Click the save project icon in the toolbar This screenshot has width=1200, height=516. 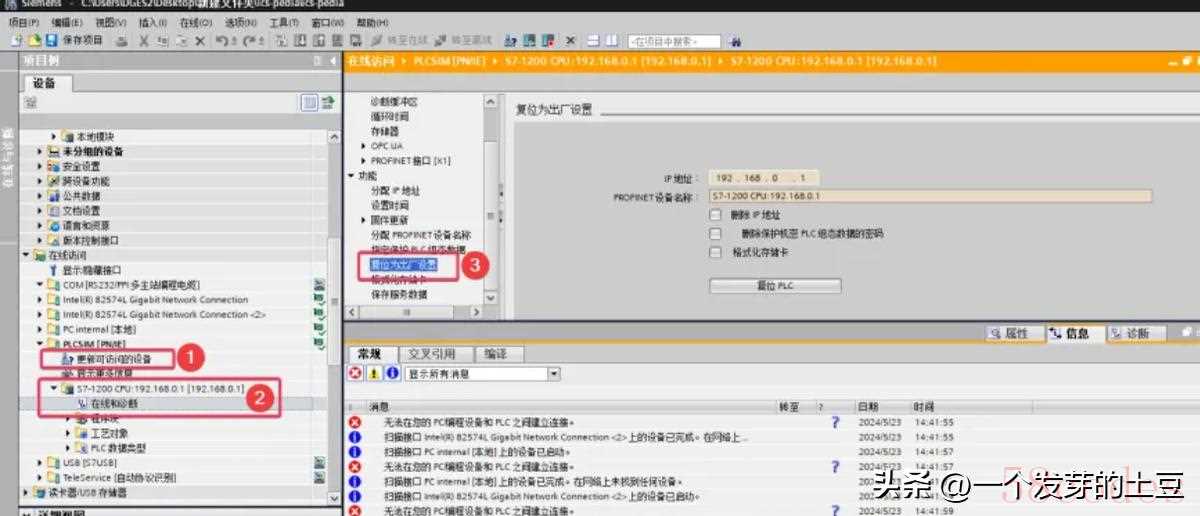click(x=50, y=41)
